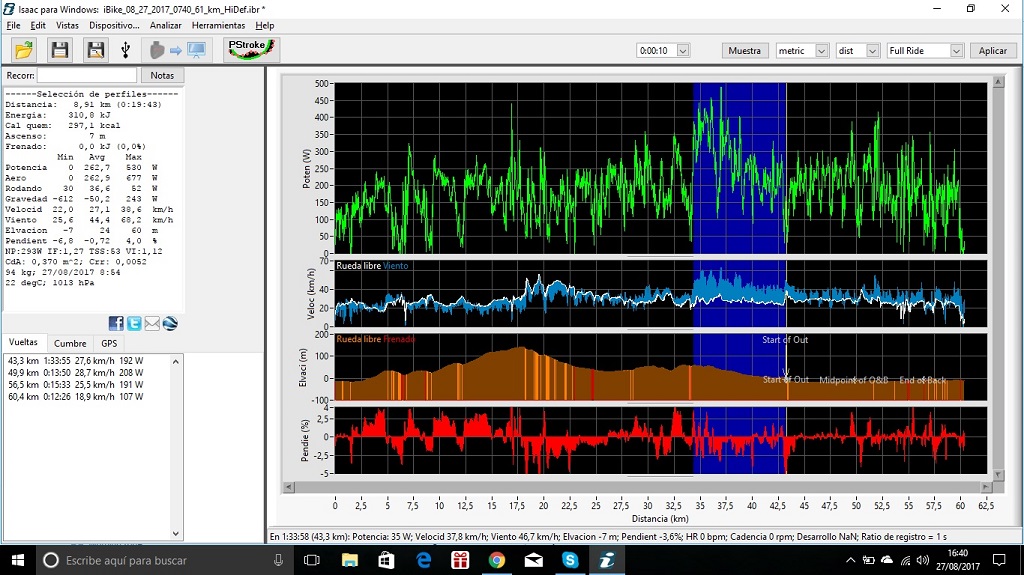Click in the Recorr text field

pyautogui.click(x=87, y=75)
